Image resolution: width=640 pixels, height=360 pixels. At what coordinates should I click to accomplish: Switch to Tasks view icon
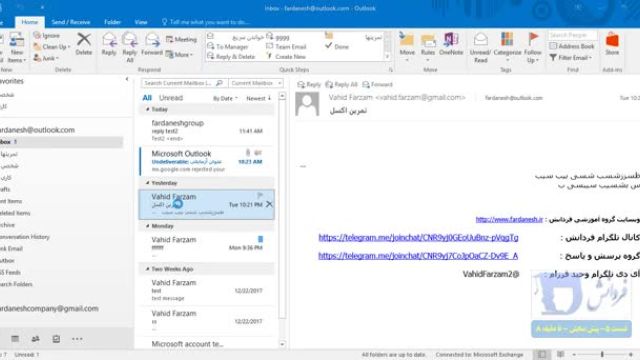point(56,338)
